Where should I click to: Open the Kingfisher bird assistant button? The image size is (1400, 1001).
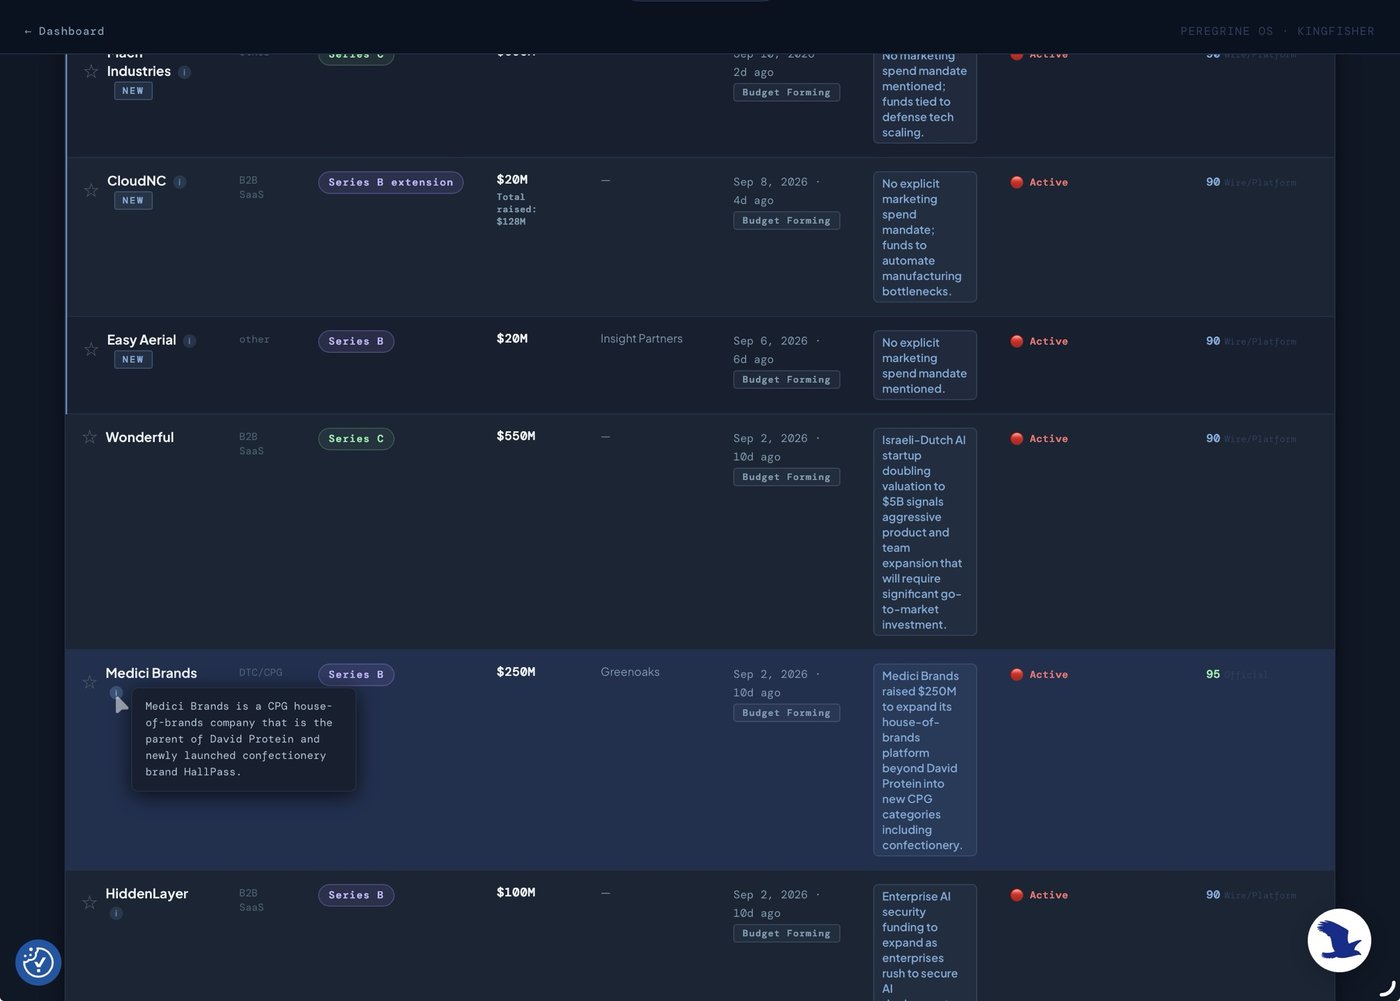[x=1339, y=940]
